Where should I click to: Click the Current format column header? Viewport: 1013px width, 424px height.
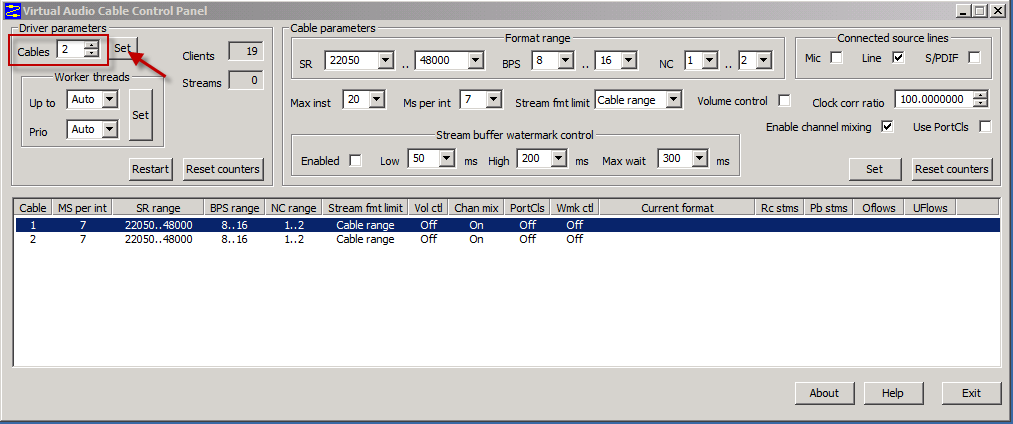(x=677, y=207)
